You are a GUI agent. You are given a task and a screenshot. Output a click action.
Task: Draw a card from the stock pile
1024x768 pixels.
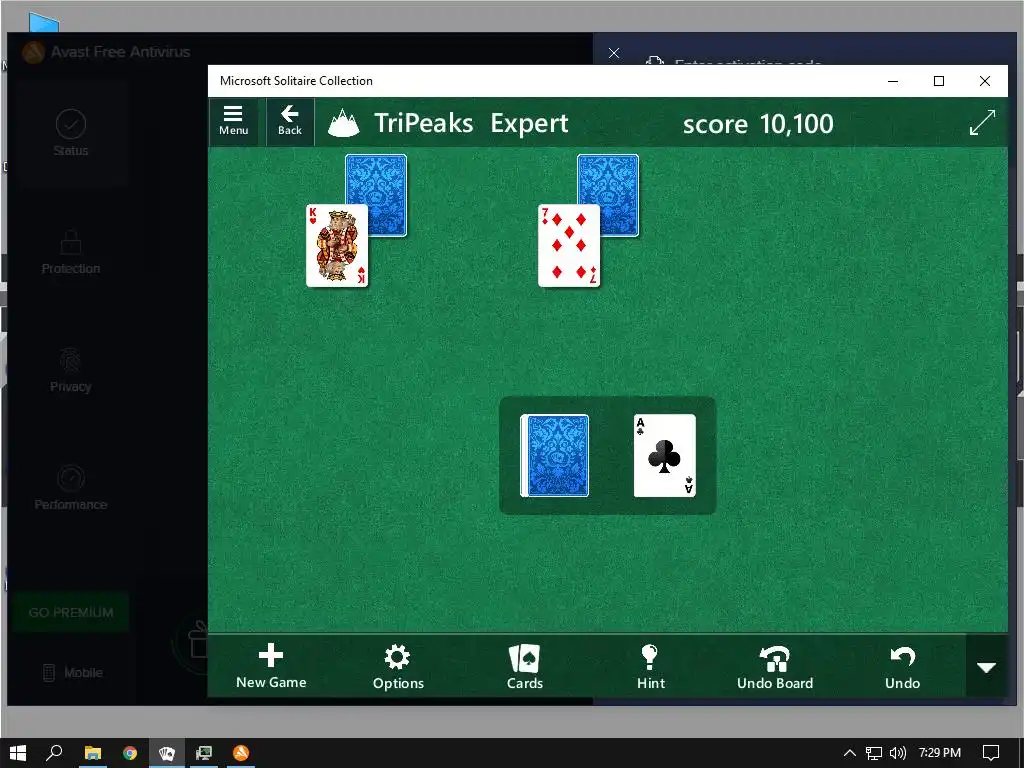[x=554, y=456]
